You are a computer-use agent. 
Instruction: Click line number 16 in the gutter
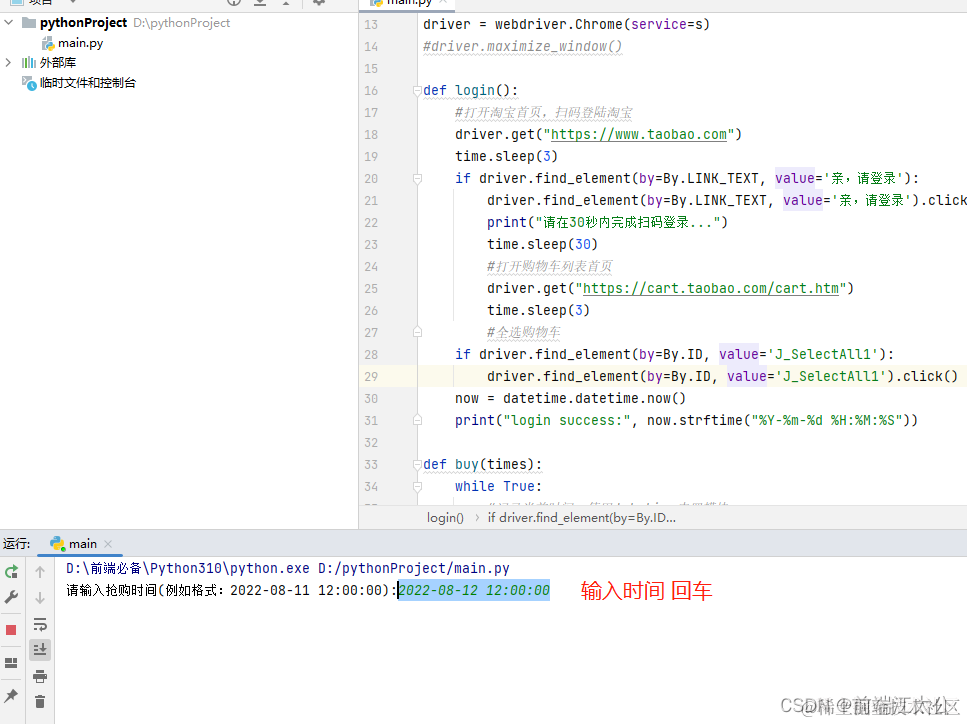click(x=371, y=91)
